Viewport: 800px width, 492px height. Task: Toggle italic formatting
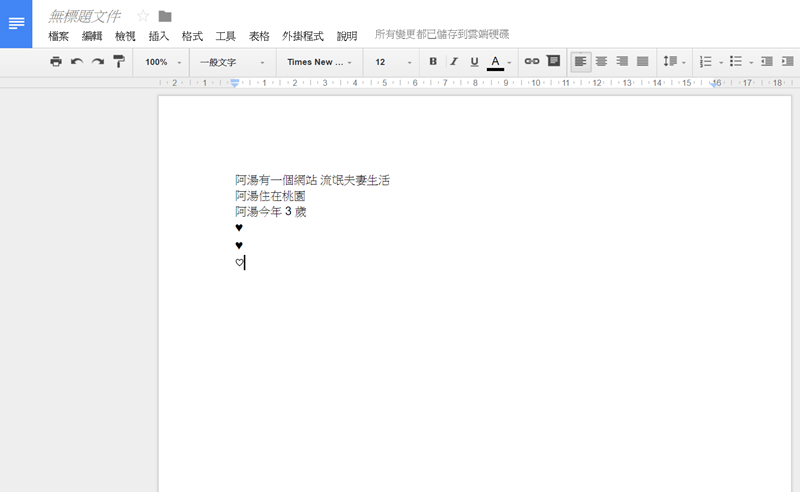(454, 61)
